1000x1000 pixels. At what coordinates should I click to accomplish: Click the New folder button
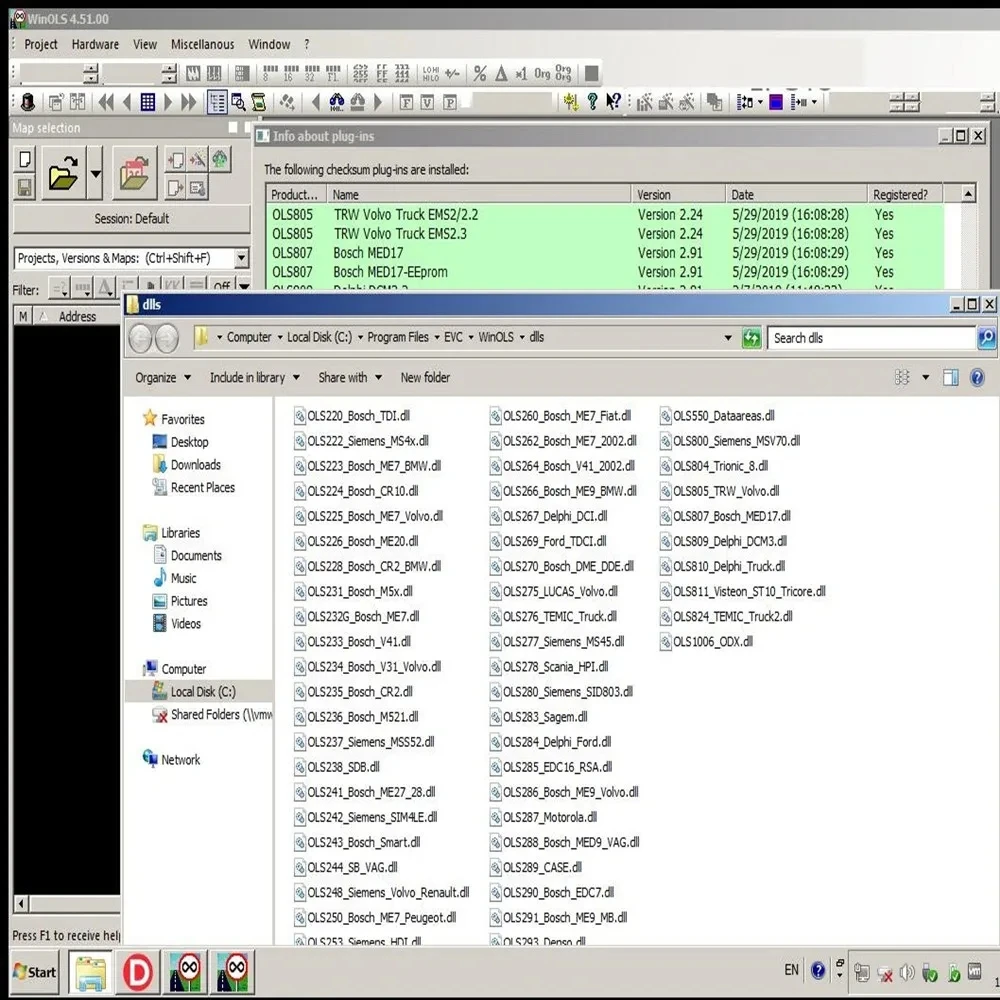click(425, 378)
